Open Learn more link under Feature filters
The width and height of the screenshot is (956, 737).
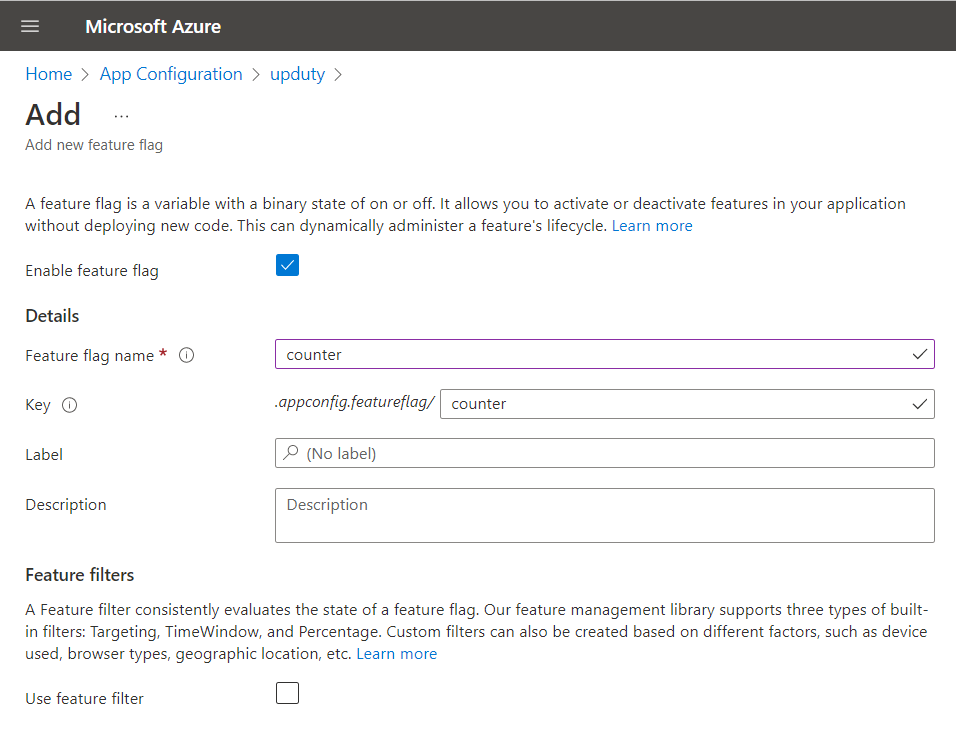(x=396, y=654)
